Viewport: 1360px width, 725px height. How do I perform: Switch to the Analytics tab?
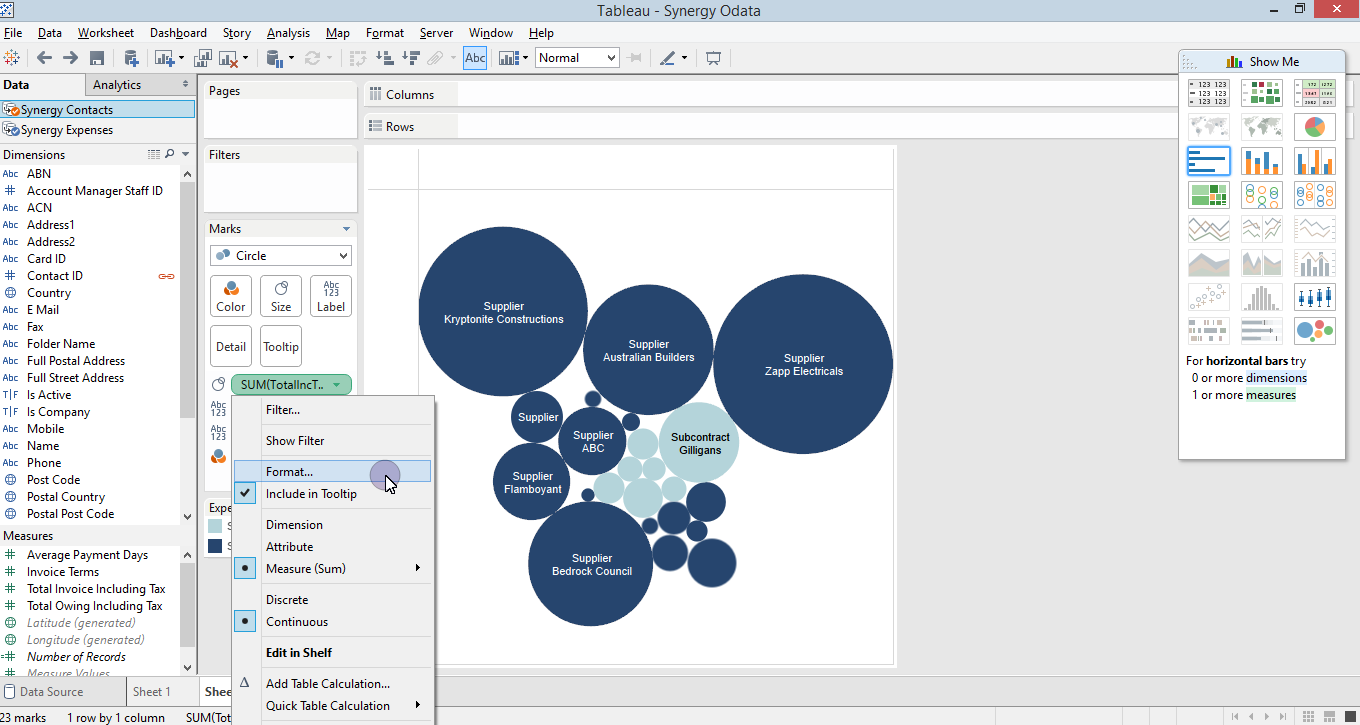117,85
